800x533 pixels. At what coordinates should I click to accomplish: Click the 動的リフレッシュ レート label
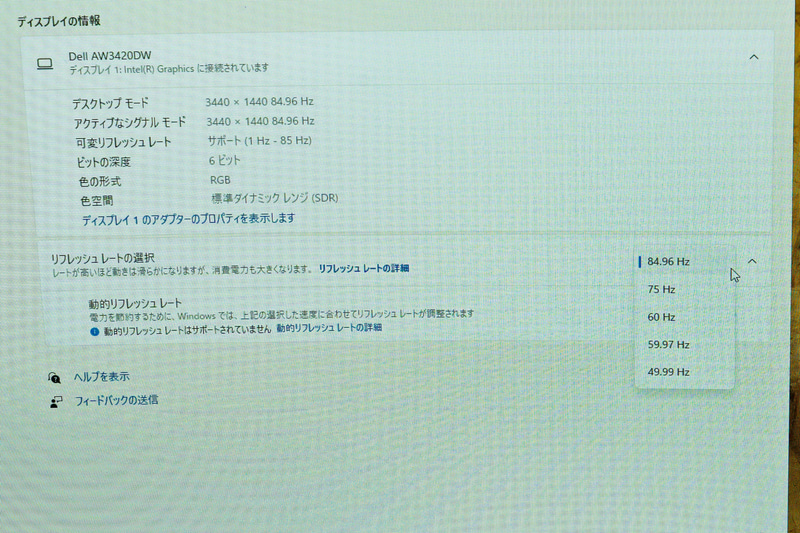pos(135,304)
